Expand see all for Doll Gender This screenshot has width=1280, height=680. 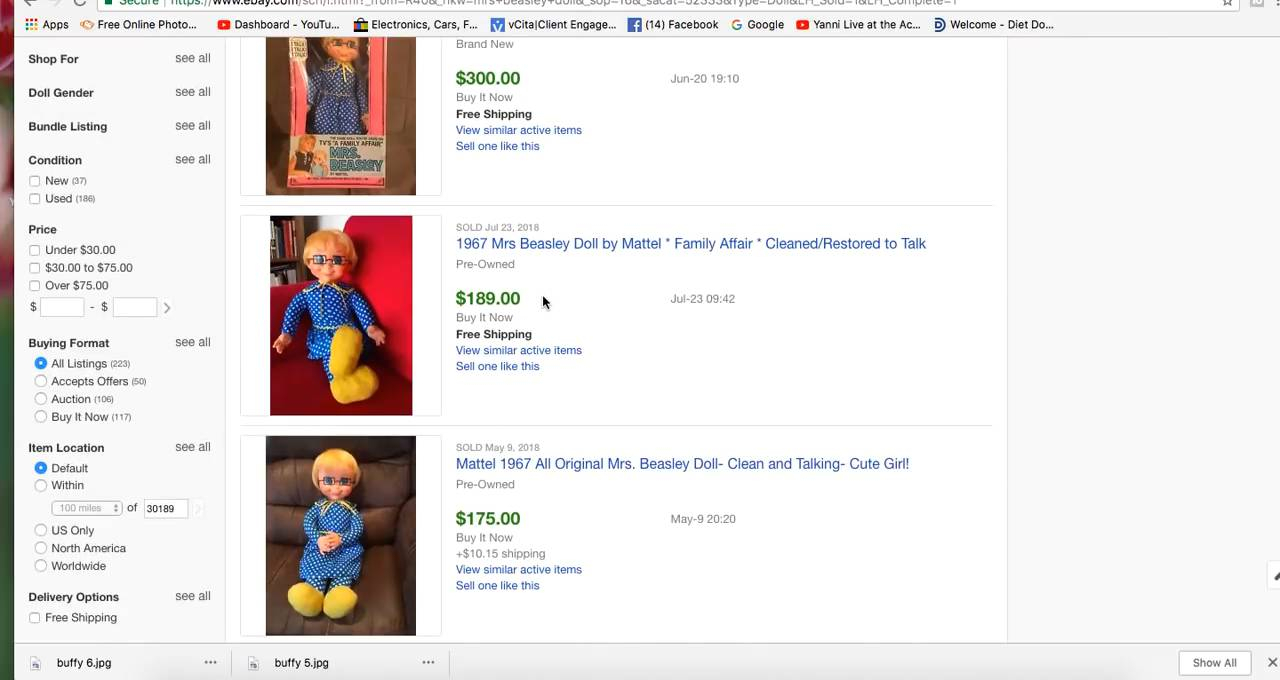point(192,92)
